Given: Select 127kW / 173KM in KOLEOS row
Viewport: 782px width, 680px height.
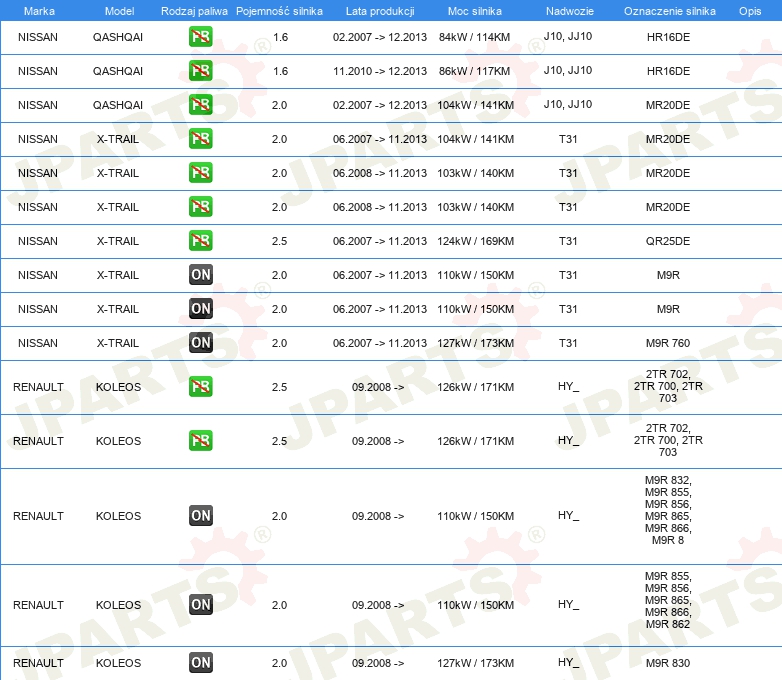Looking at the screenshot, I should coord(475,663).
